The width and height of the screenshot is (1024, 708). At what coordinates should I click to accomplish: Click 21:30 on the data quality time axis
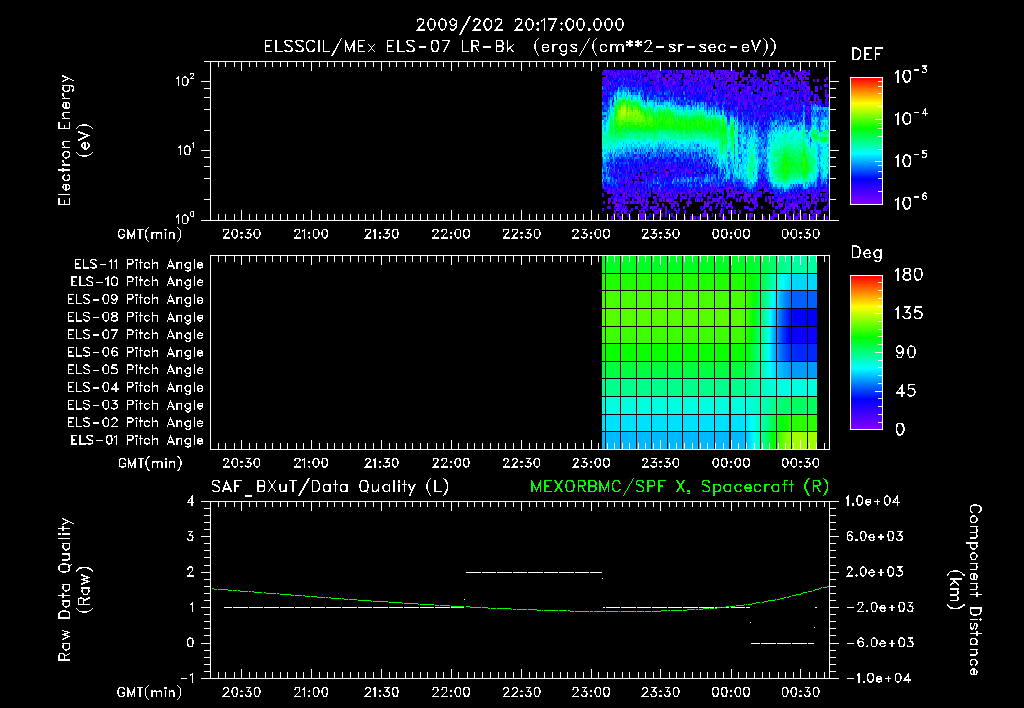click(x=381, y=692)
